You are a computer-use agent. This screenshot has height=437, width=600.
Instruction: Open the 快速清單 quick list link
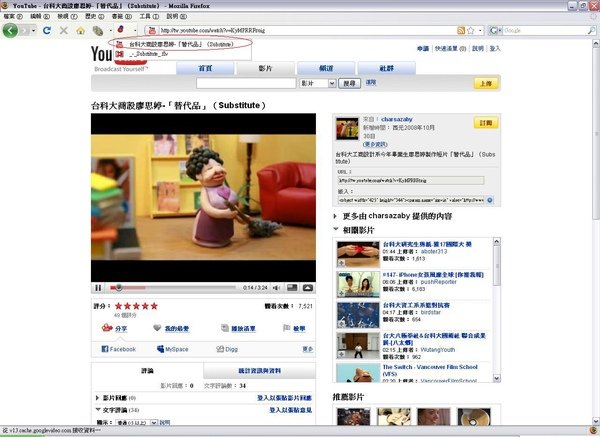coord(450,49)
